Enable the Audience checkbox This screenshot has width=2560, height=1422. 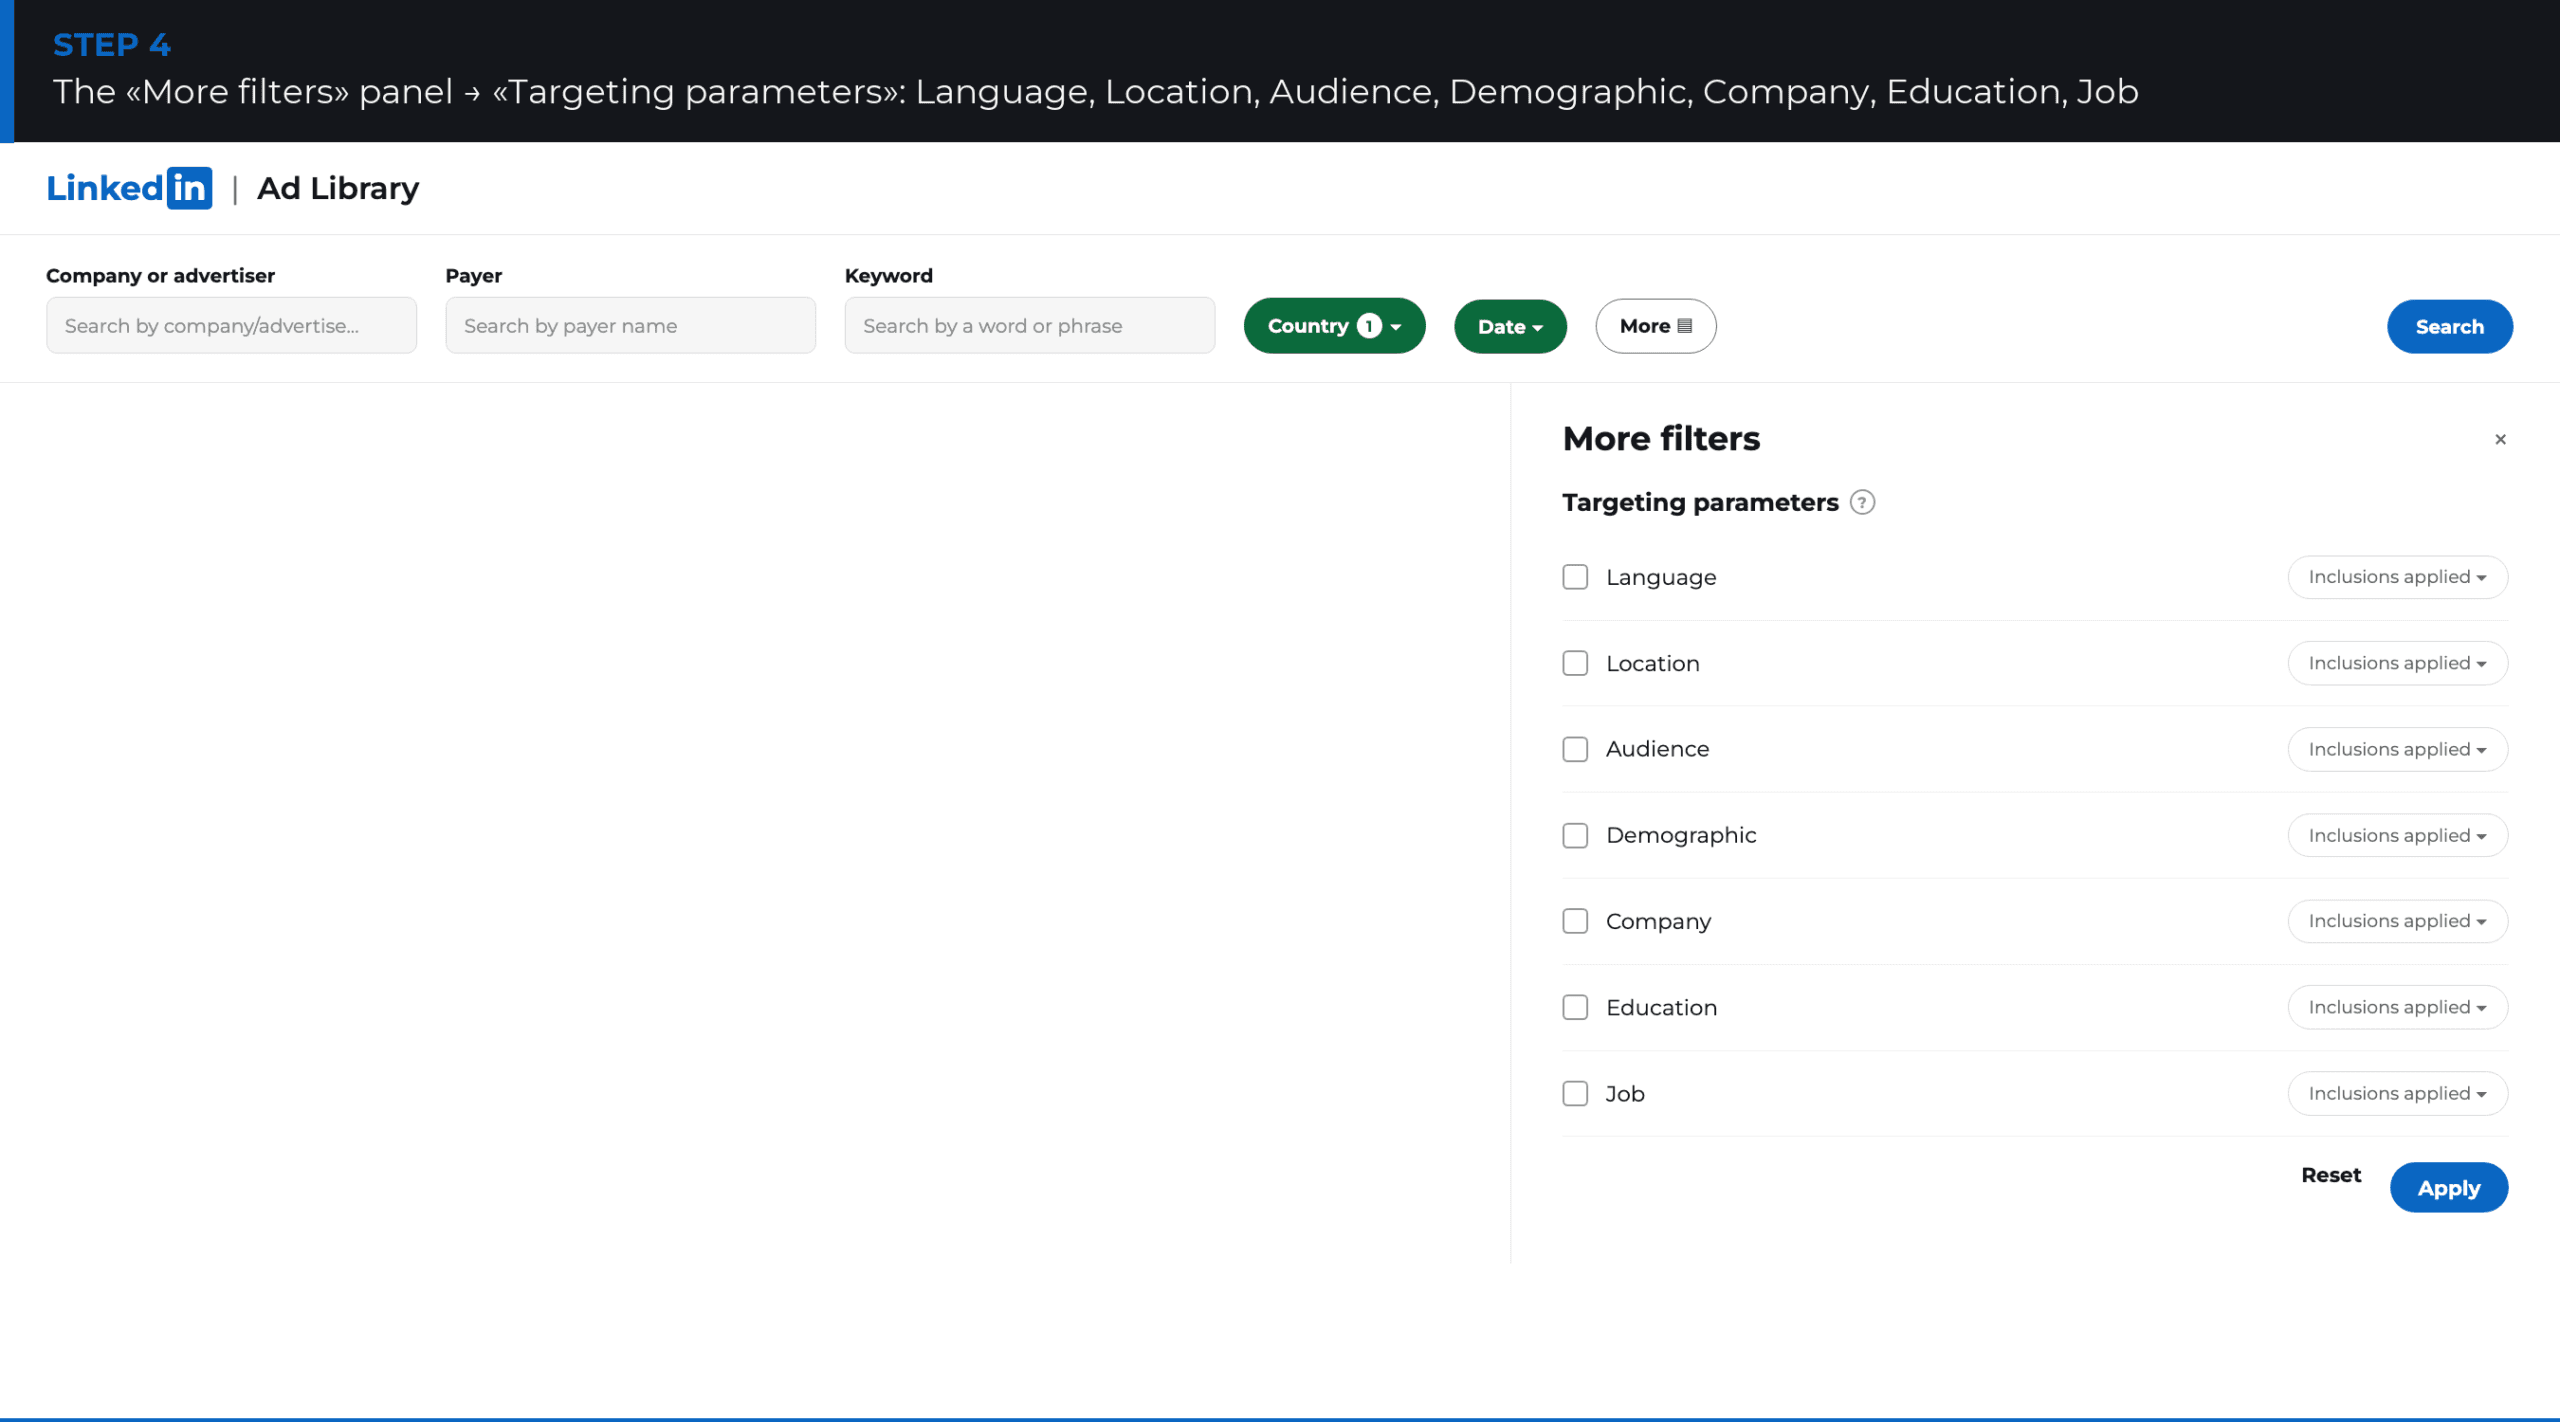tap(1575, 749)
